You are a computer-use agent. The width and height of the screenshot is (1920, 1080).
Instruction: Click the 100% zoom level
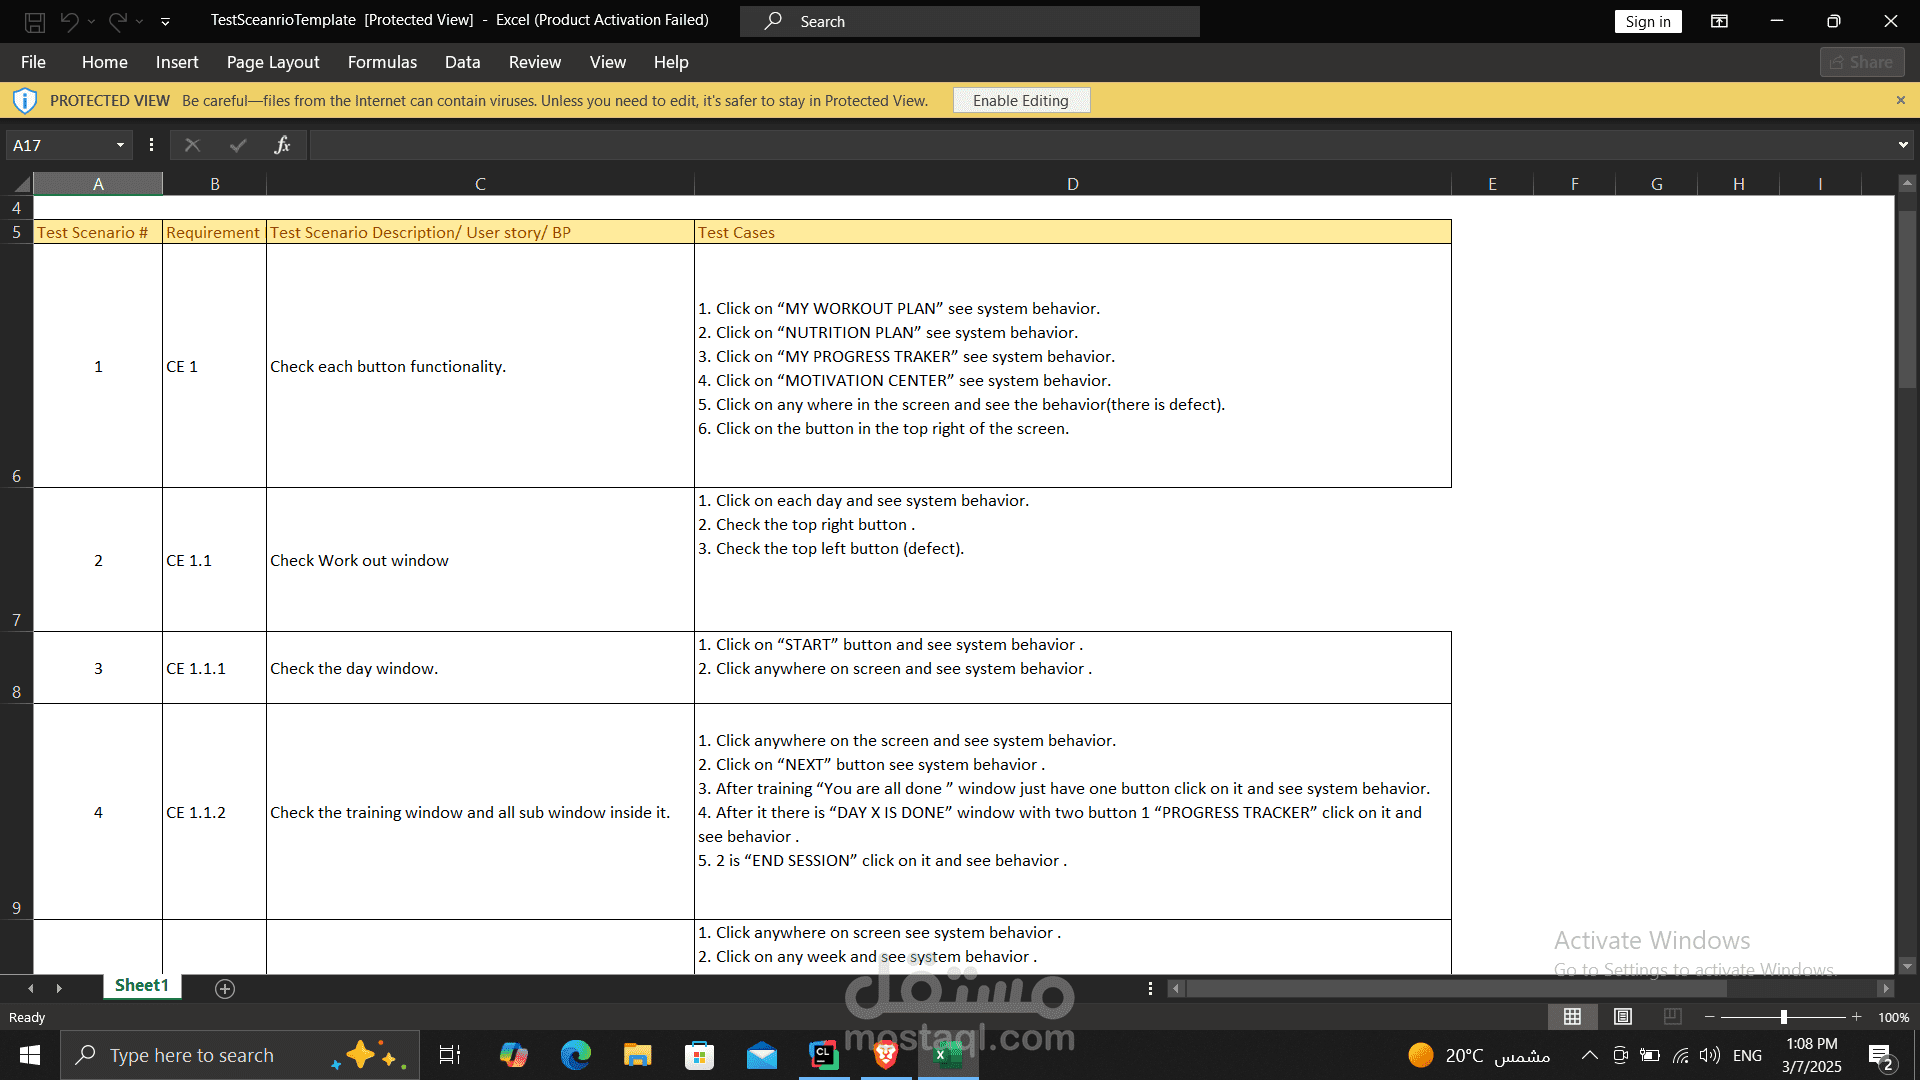point(1894,1017)
